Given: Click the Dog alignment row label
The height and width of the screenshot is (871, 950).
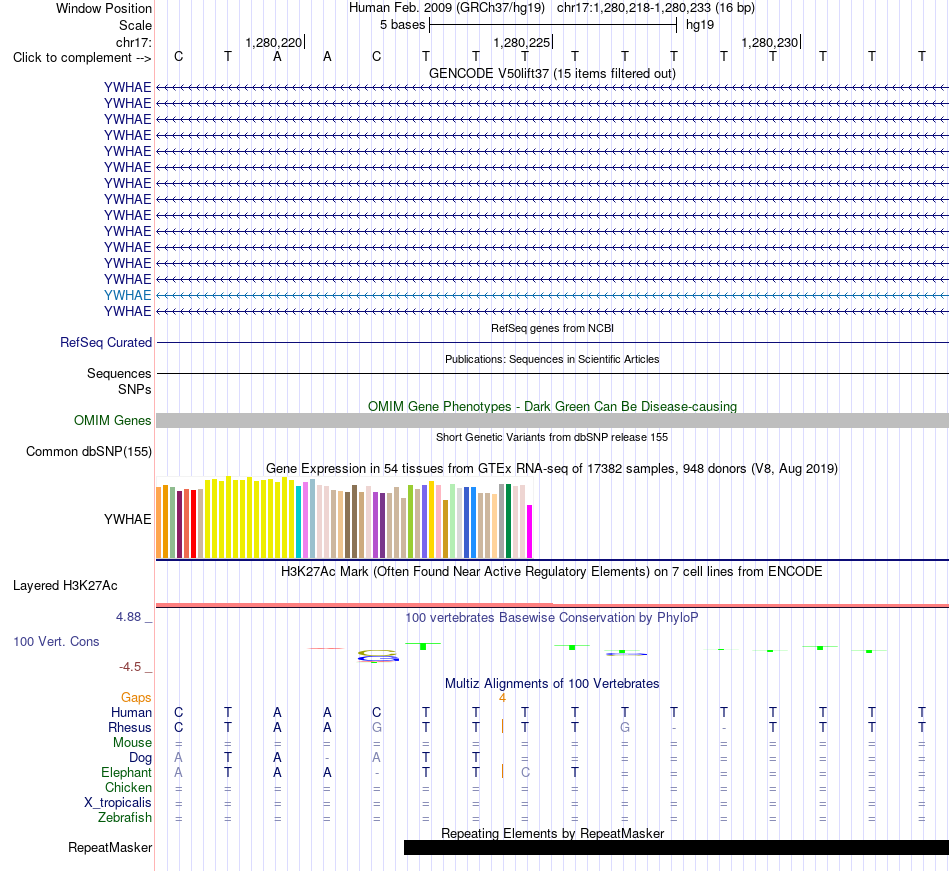Looking at the screenshot, I should coord(140,758).
